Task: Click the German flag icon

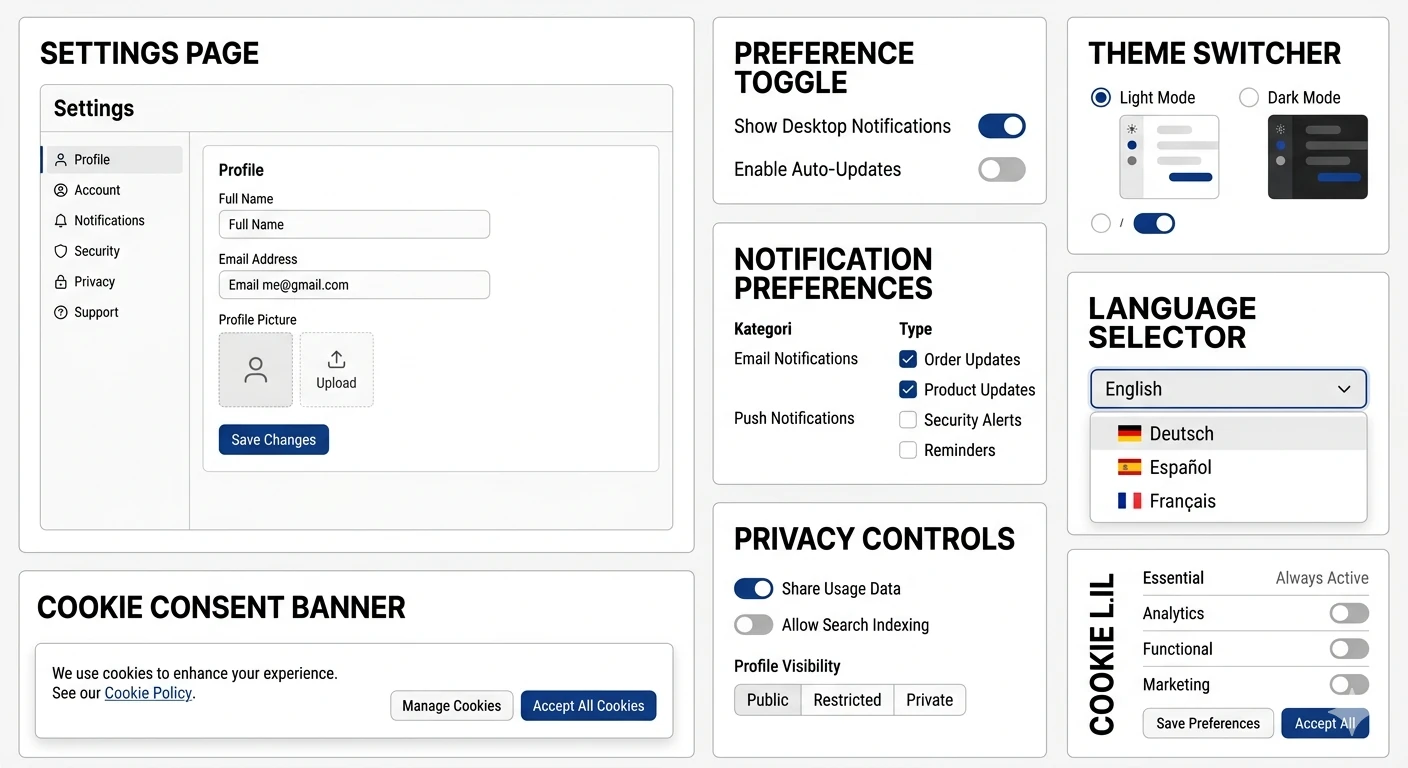Action: click(x=1129, y=433)
